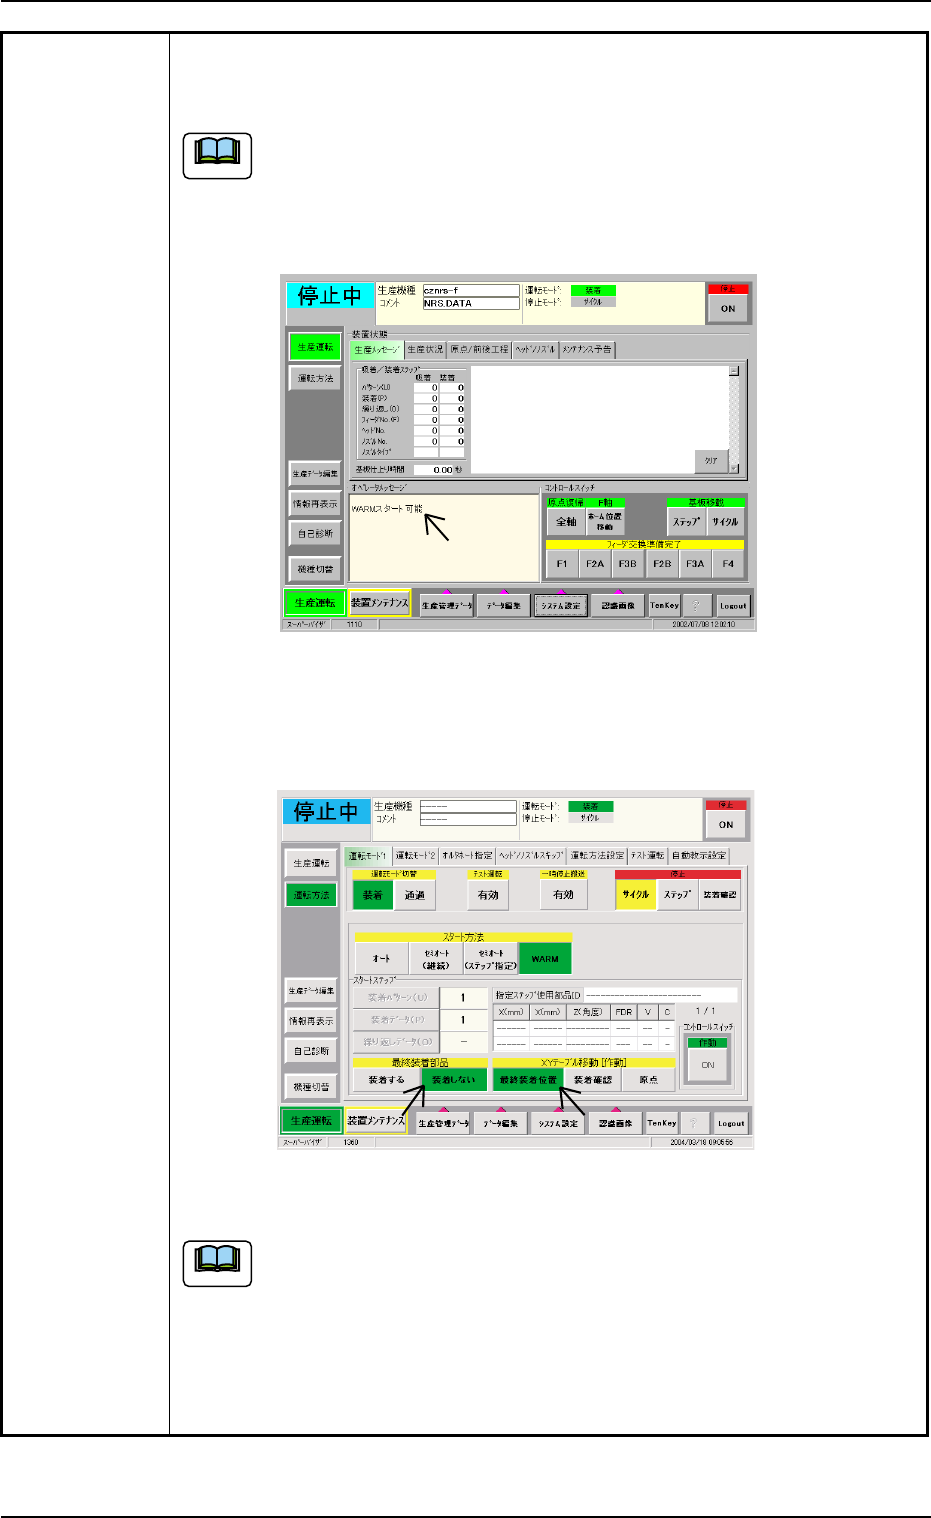Choose オート start method
Viewport: 931px width, 1518px height.
[382, 958]
